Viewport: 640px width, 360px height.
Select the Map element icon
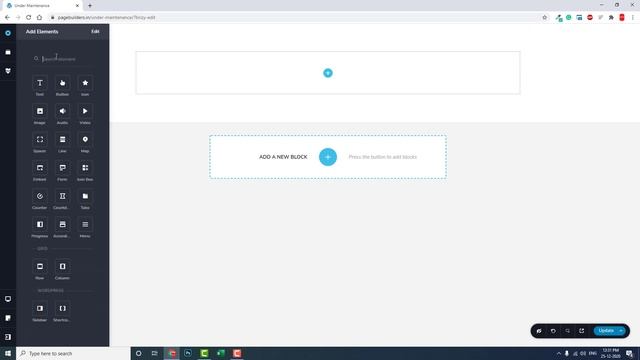pos(85,140)
